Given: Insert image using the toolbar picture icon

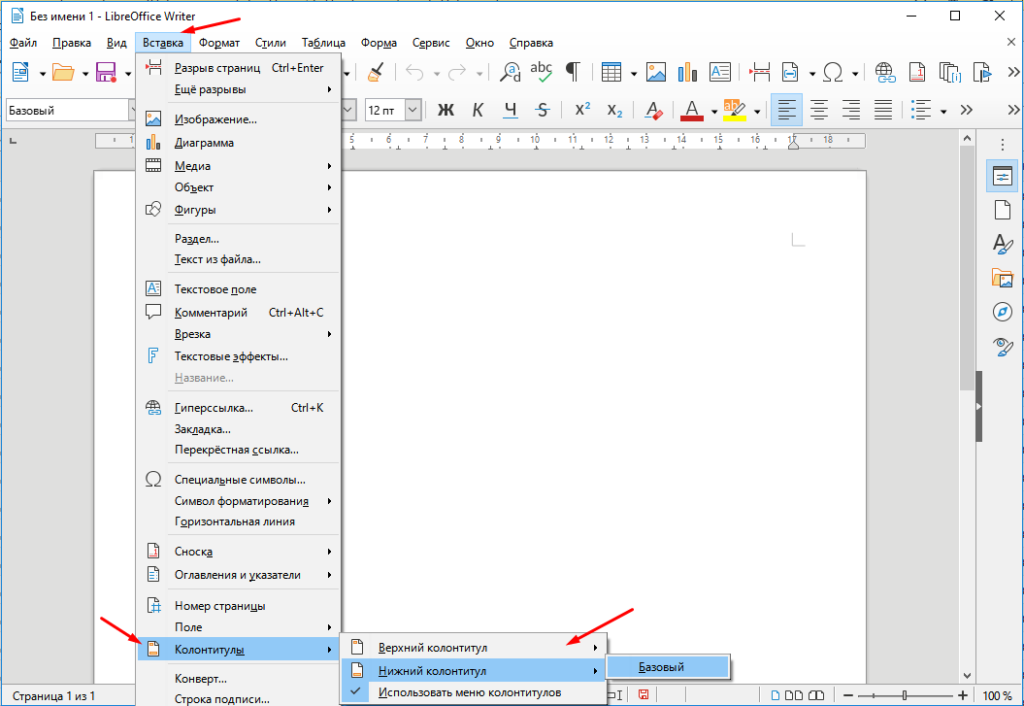Looking at the screenshot, I should point(656,72).
